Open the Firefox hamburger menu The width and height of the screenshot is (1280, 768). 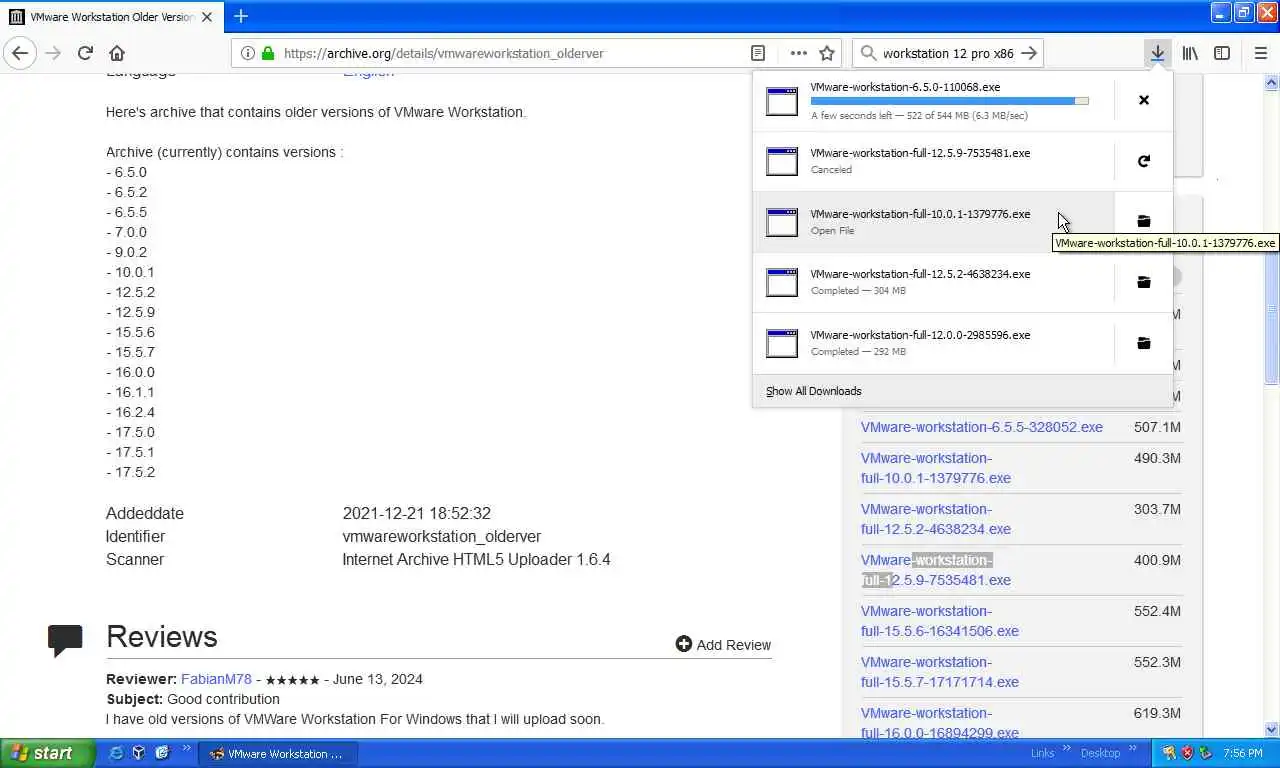pos(1260,53)
